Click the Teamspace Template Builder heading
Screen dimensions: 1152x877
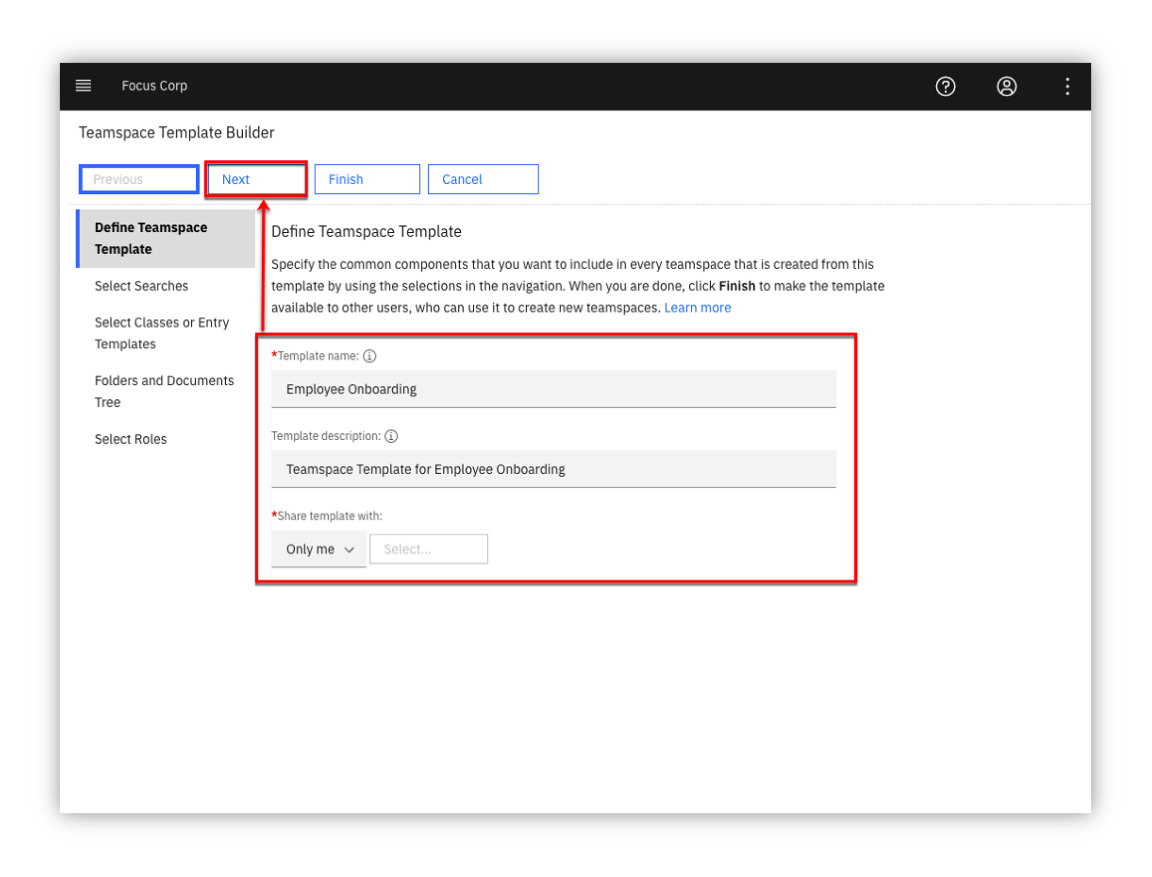(x=176, y=133)
